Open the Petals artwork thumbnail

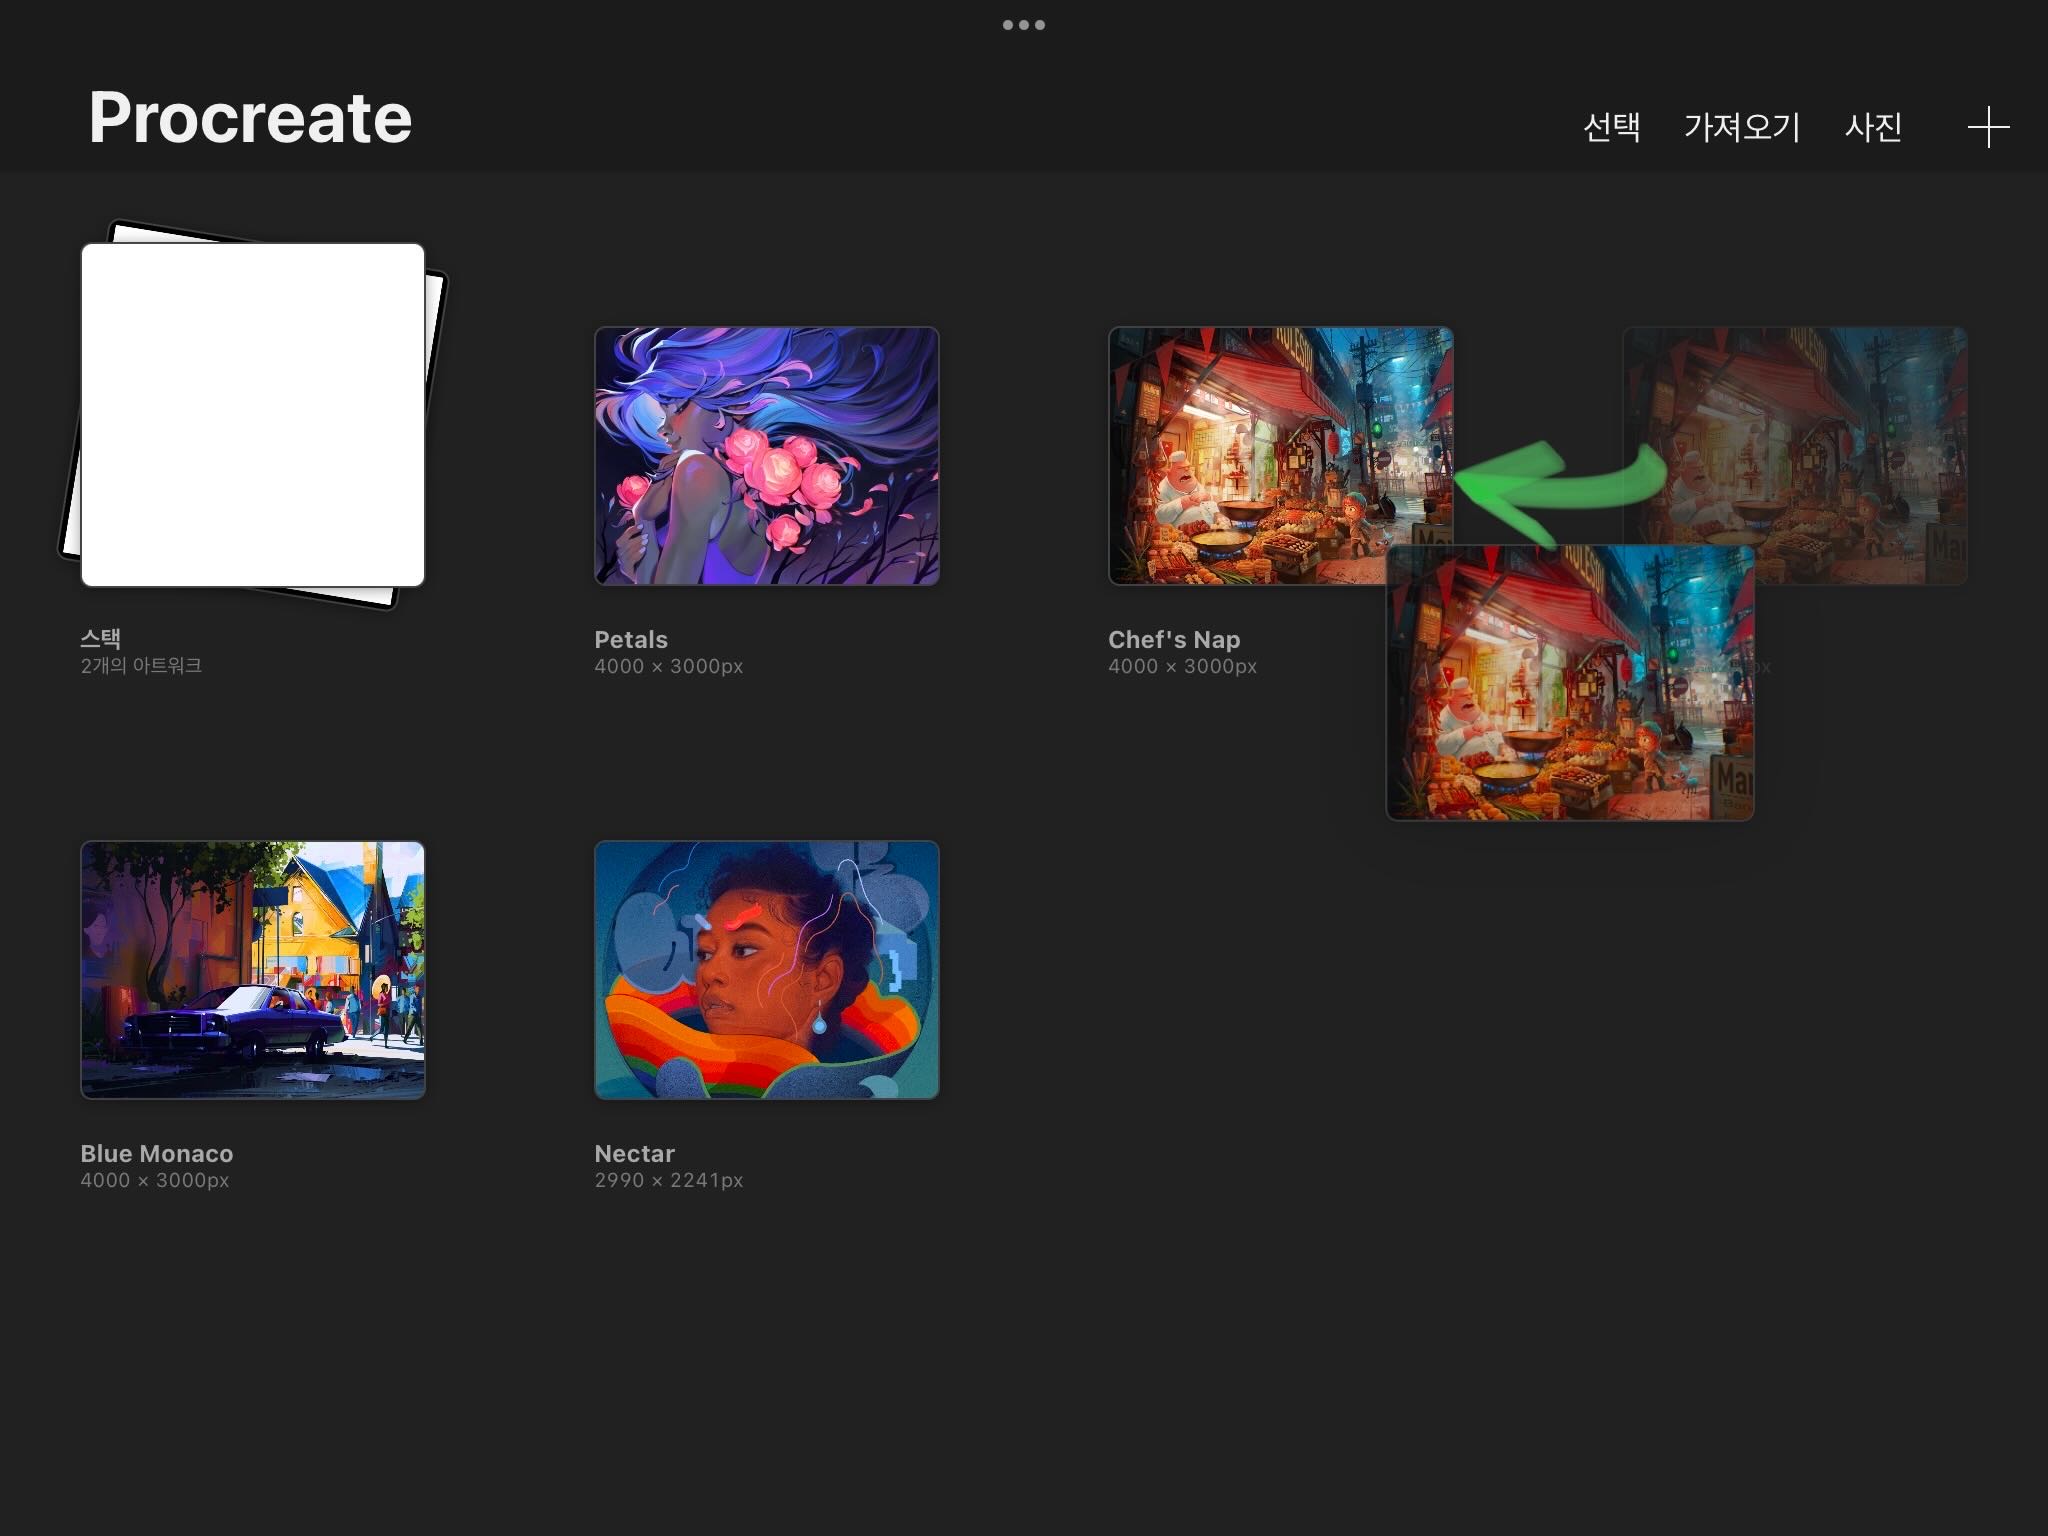click(x=767, y=456)
